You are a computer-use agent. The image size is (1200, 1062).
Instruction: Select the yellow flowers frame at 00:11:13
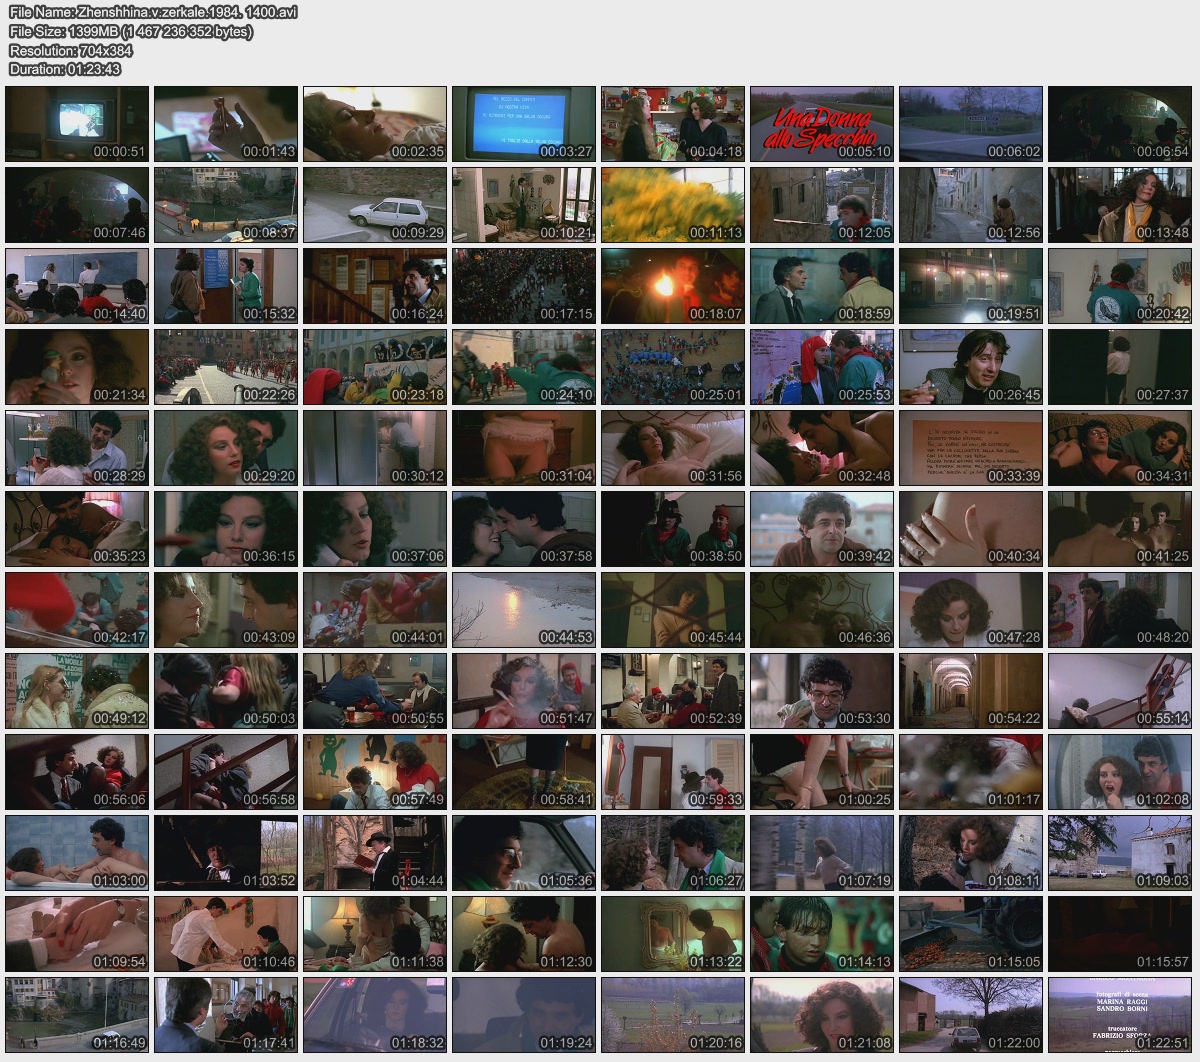(x=673, y=205)
